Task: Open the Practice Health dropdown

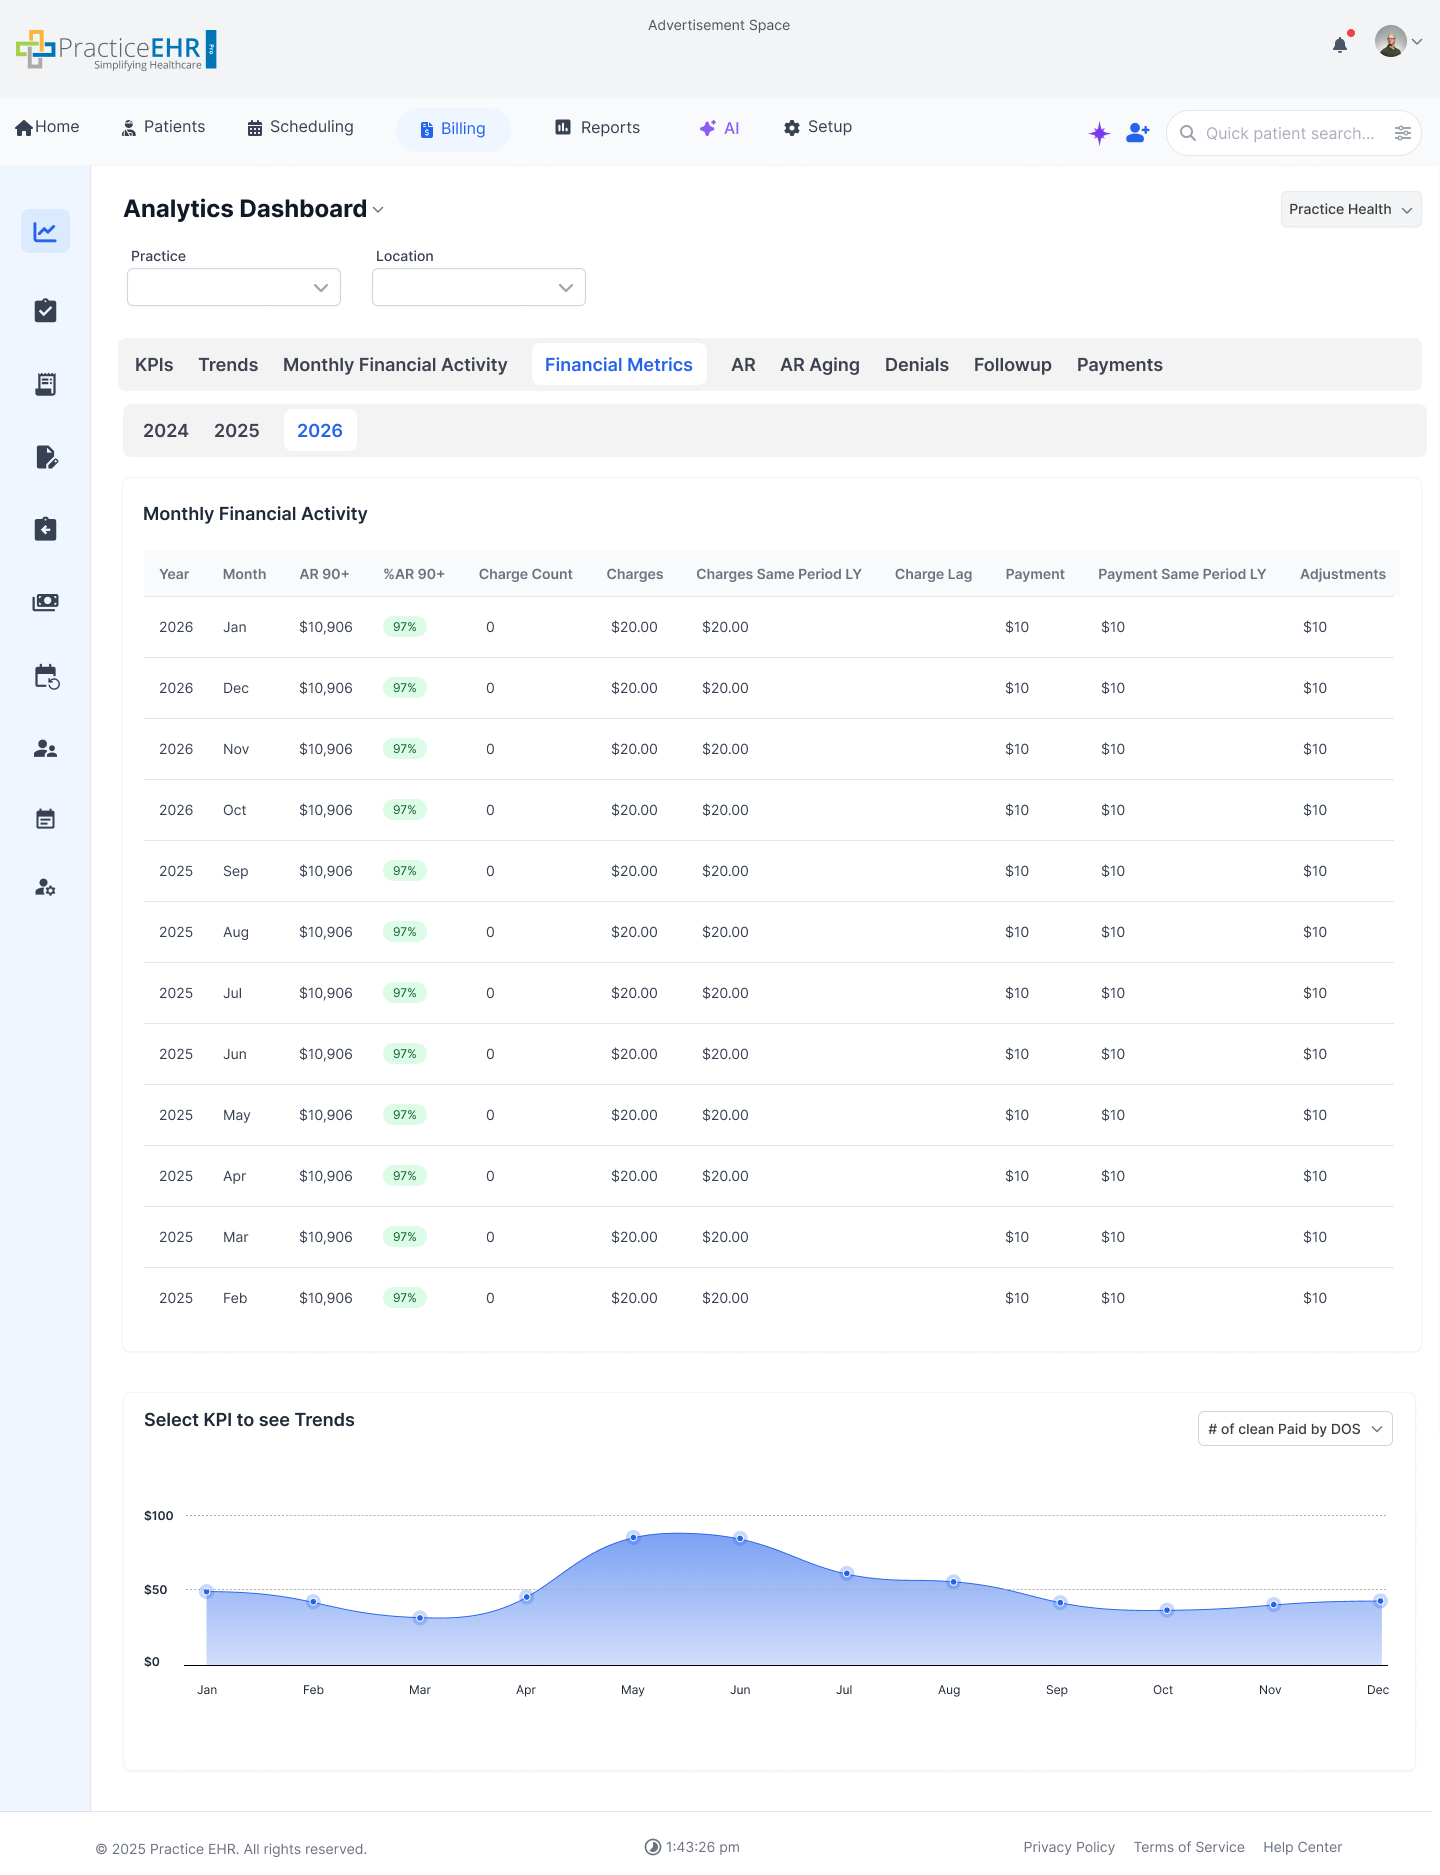Action: click(1351, 209)
